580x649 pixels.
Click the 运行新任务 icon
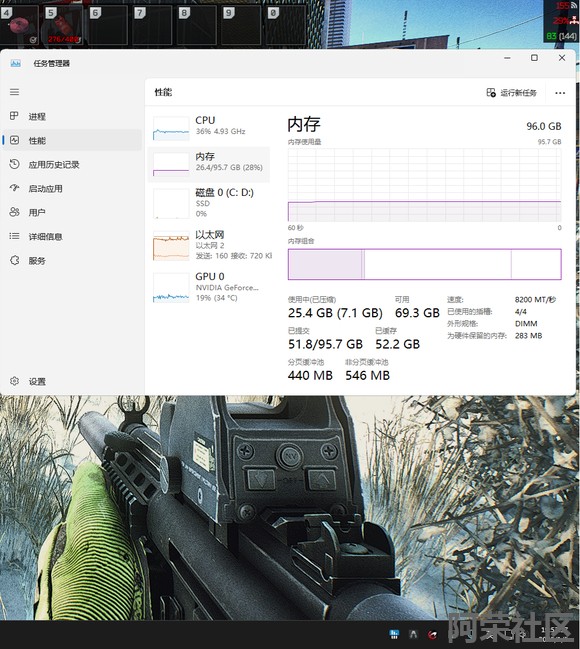click(x=491, y=93)
